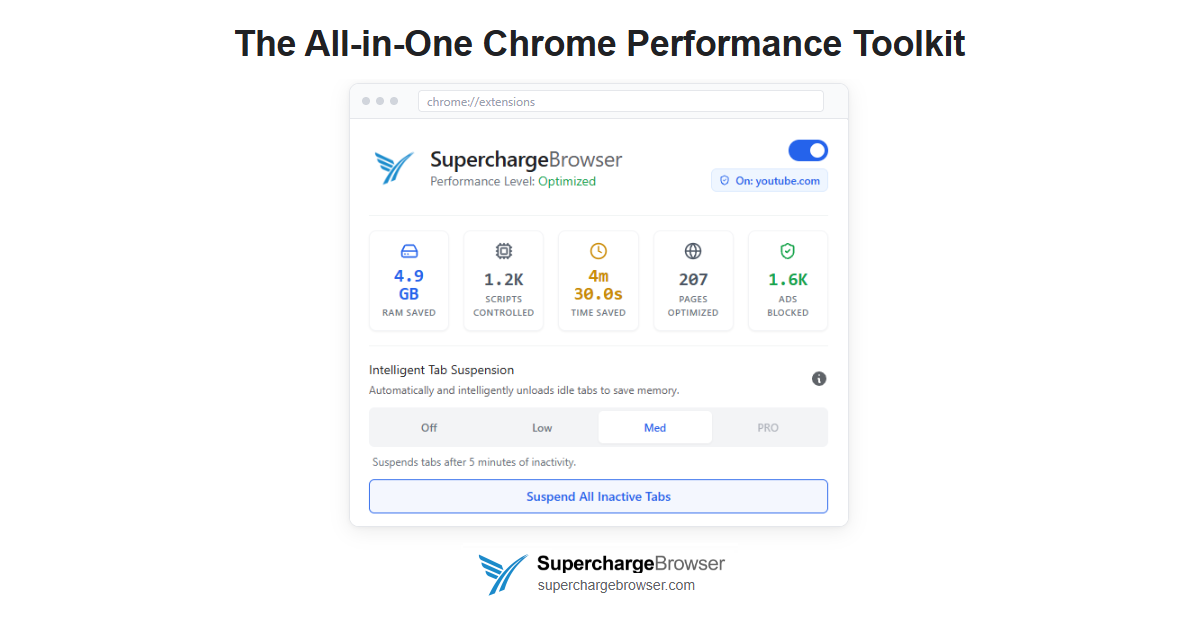This screenshot has height=630, width=1200.
Task: Expand the On: youtube.com site badge
Action: click(x=769, y=180)
